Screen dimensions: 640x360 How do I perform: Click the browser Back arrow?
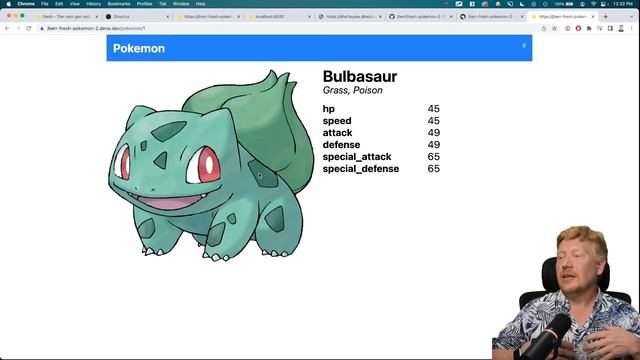click(x=7, y=28)
